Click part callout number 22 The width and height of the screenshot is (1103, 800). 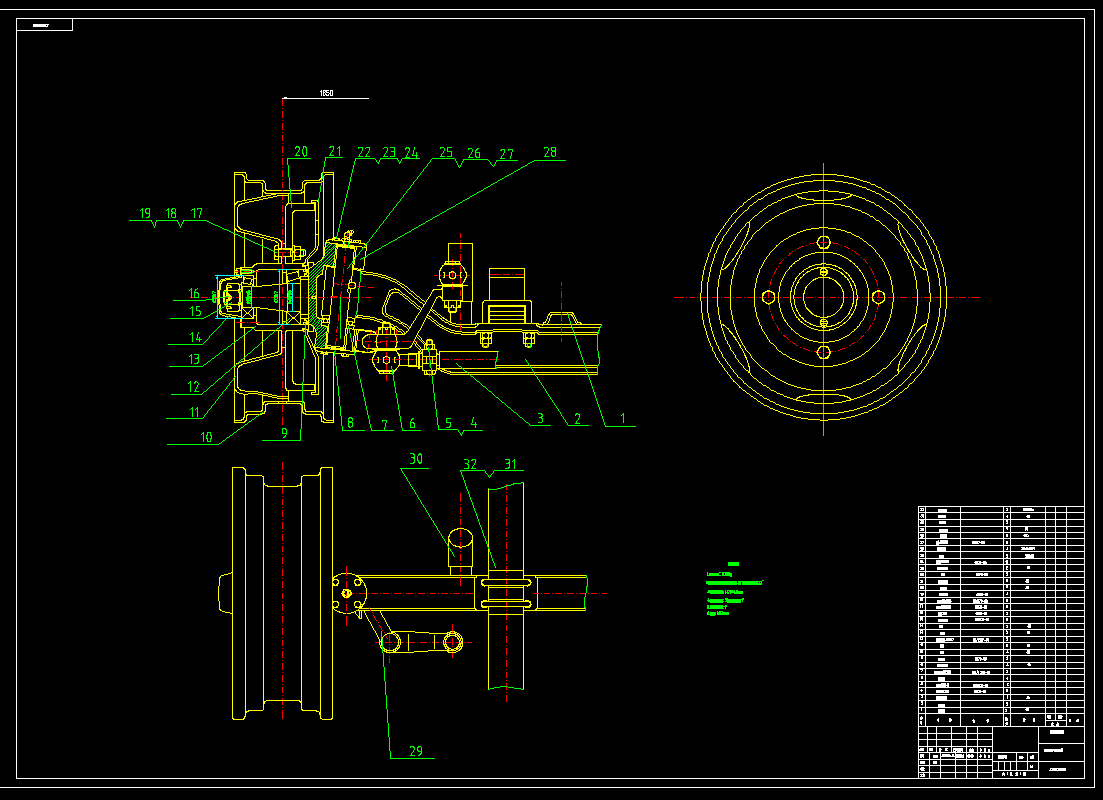tap(364, 152)
